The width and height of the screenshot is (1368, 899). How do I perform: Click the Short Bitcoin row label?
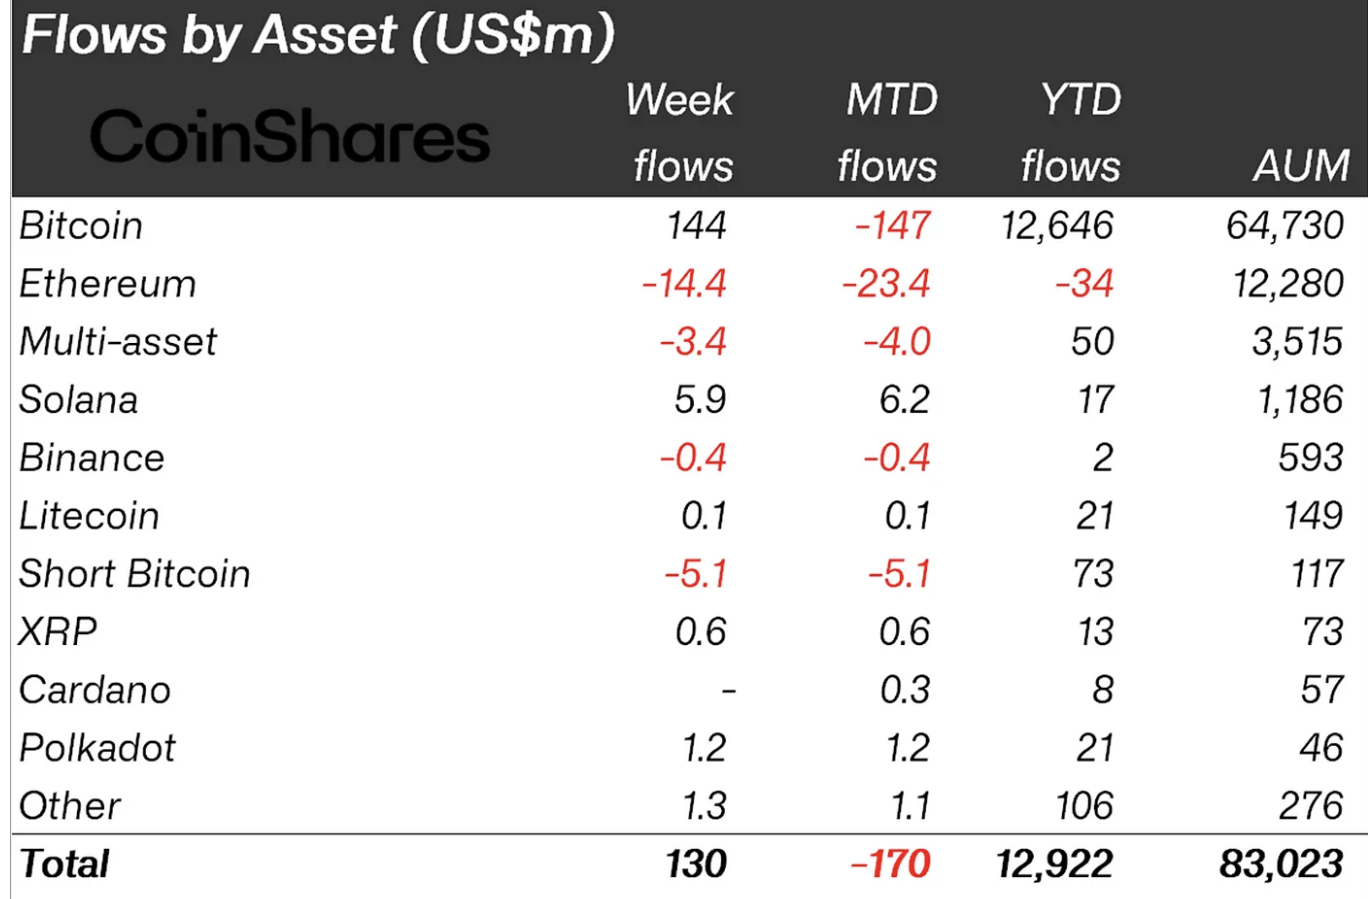coord(135,574)
